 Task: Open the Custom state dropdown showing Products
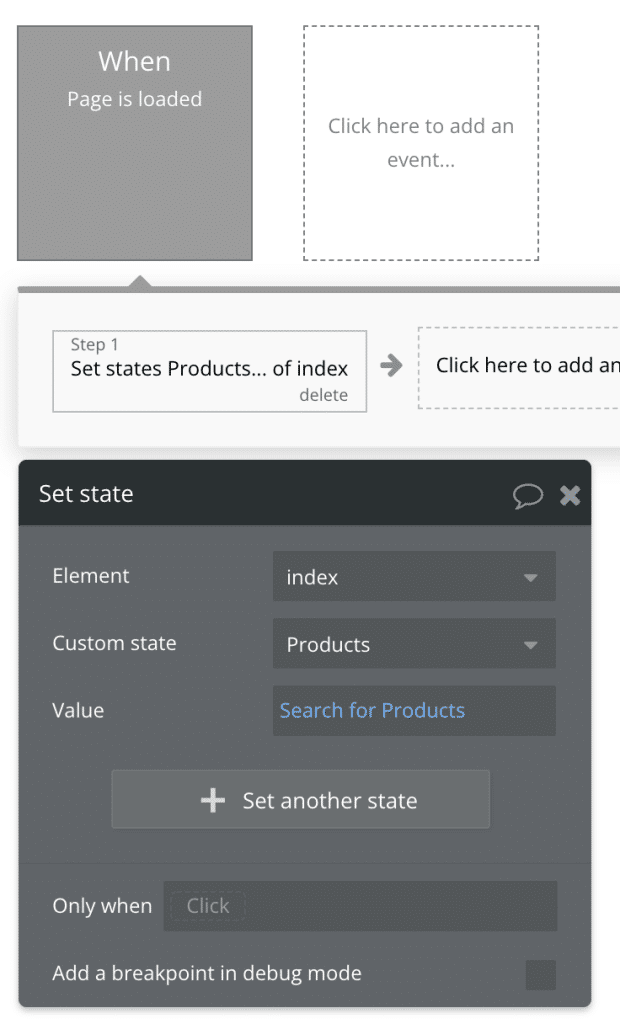pyautogui.click(x=414, y=644)
